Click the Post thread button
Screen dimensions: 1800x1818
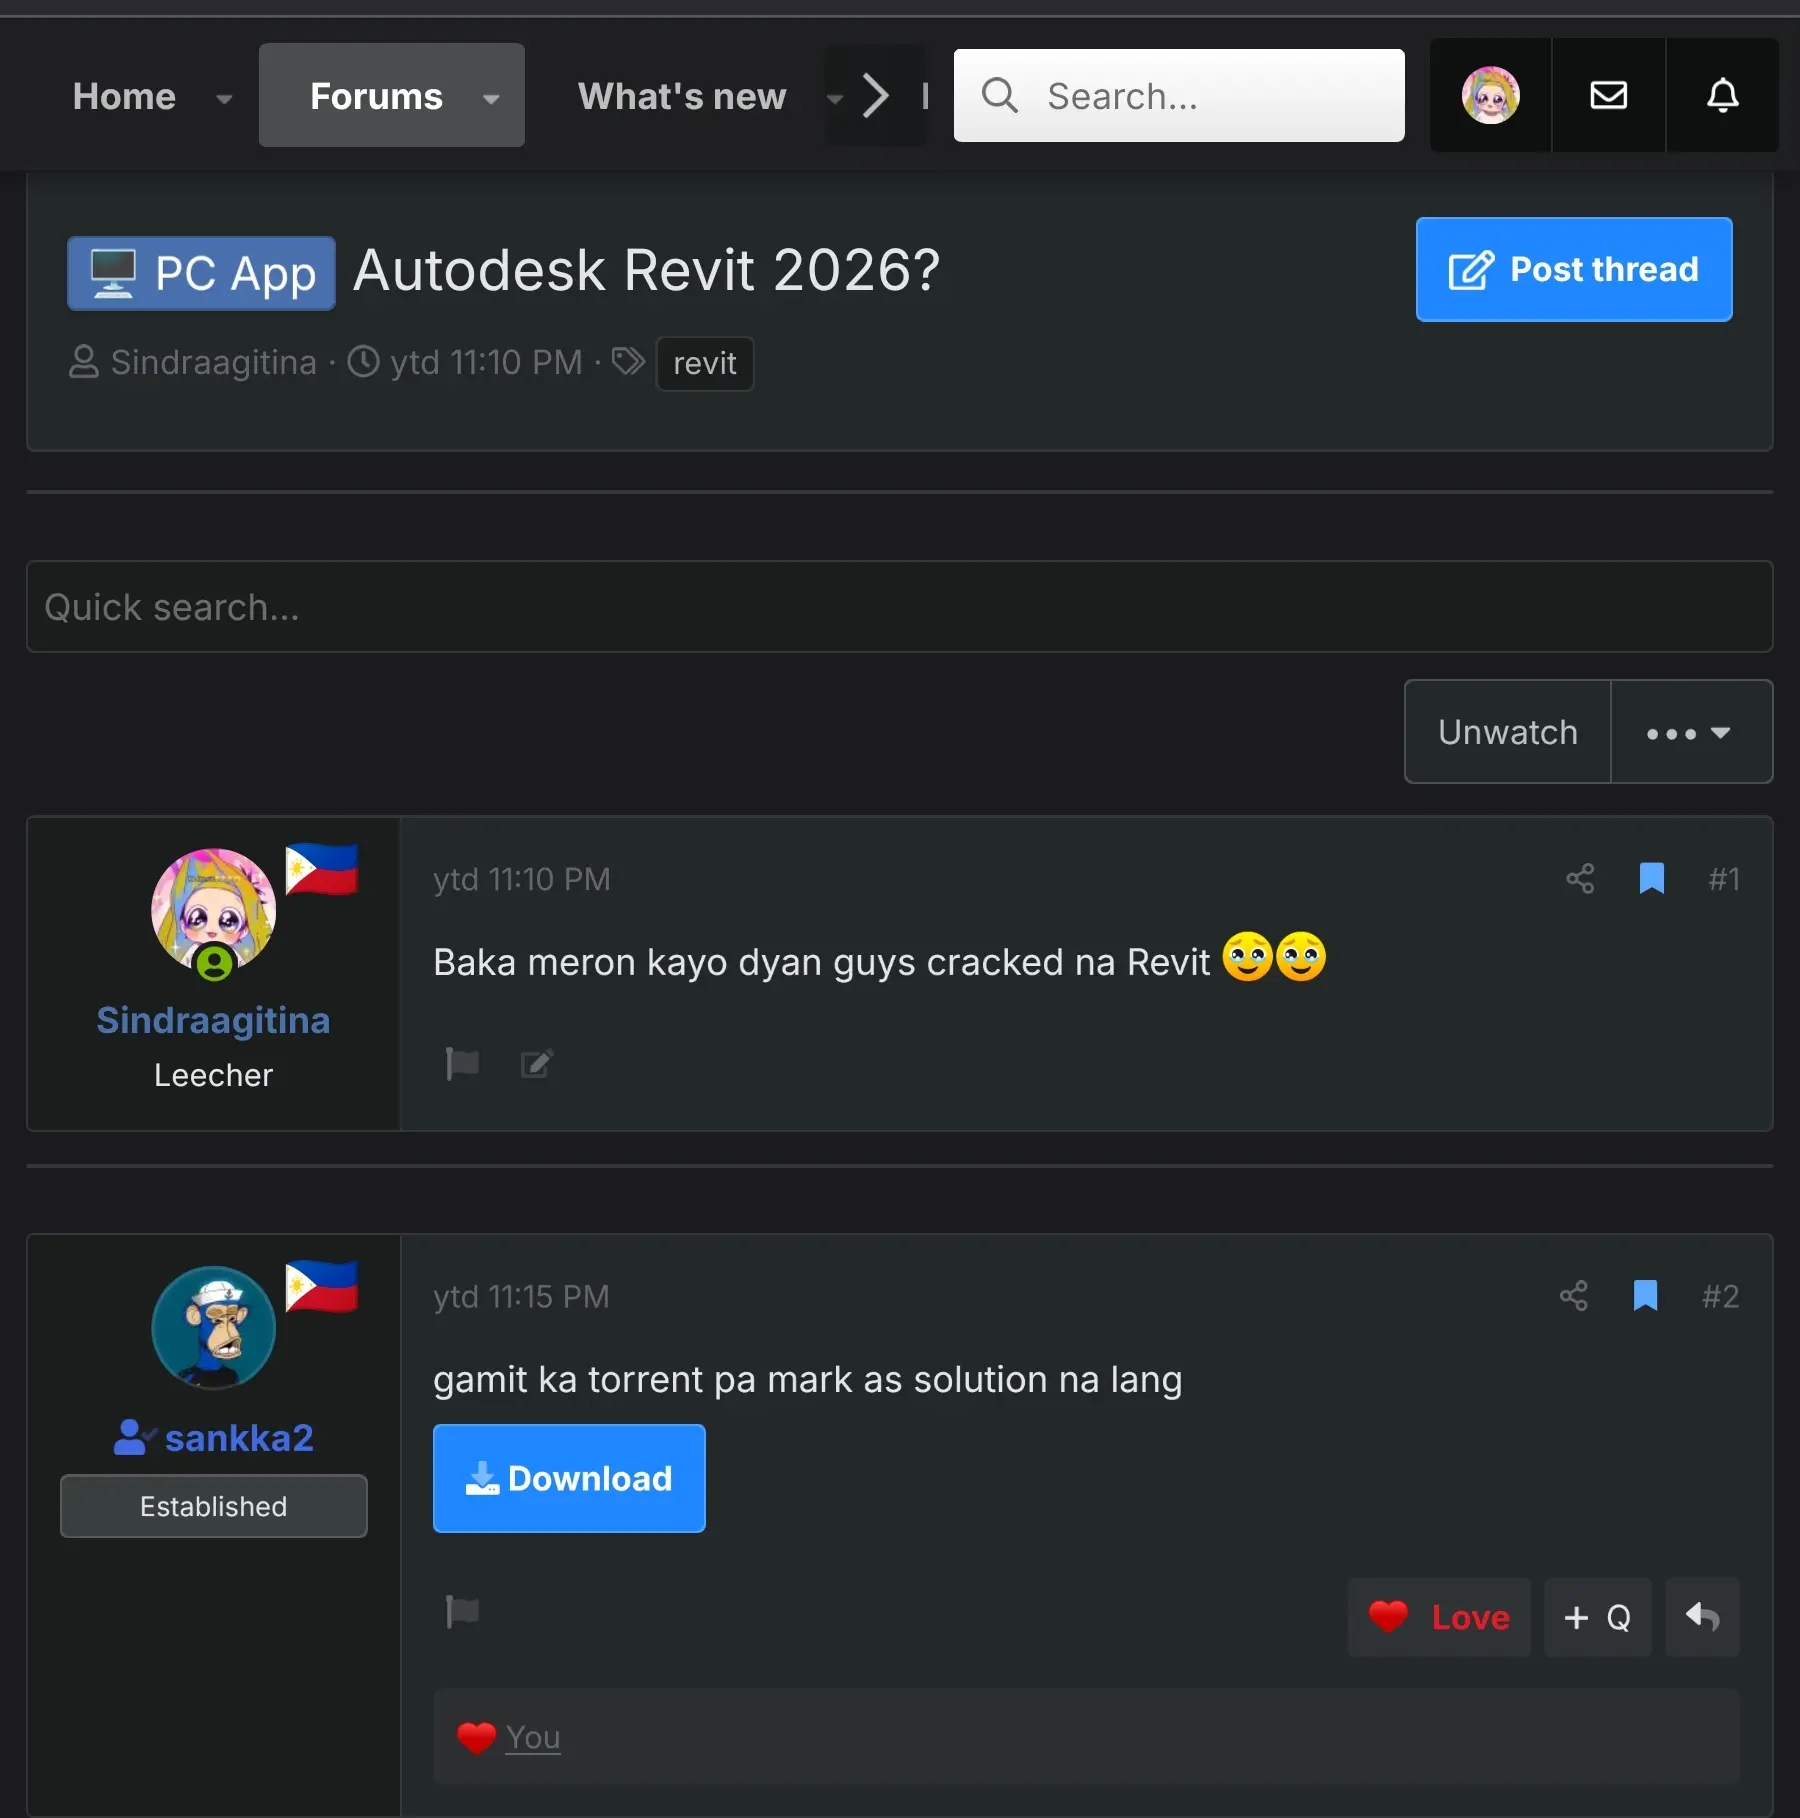click(x=1574, y=269)
